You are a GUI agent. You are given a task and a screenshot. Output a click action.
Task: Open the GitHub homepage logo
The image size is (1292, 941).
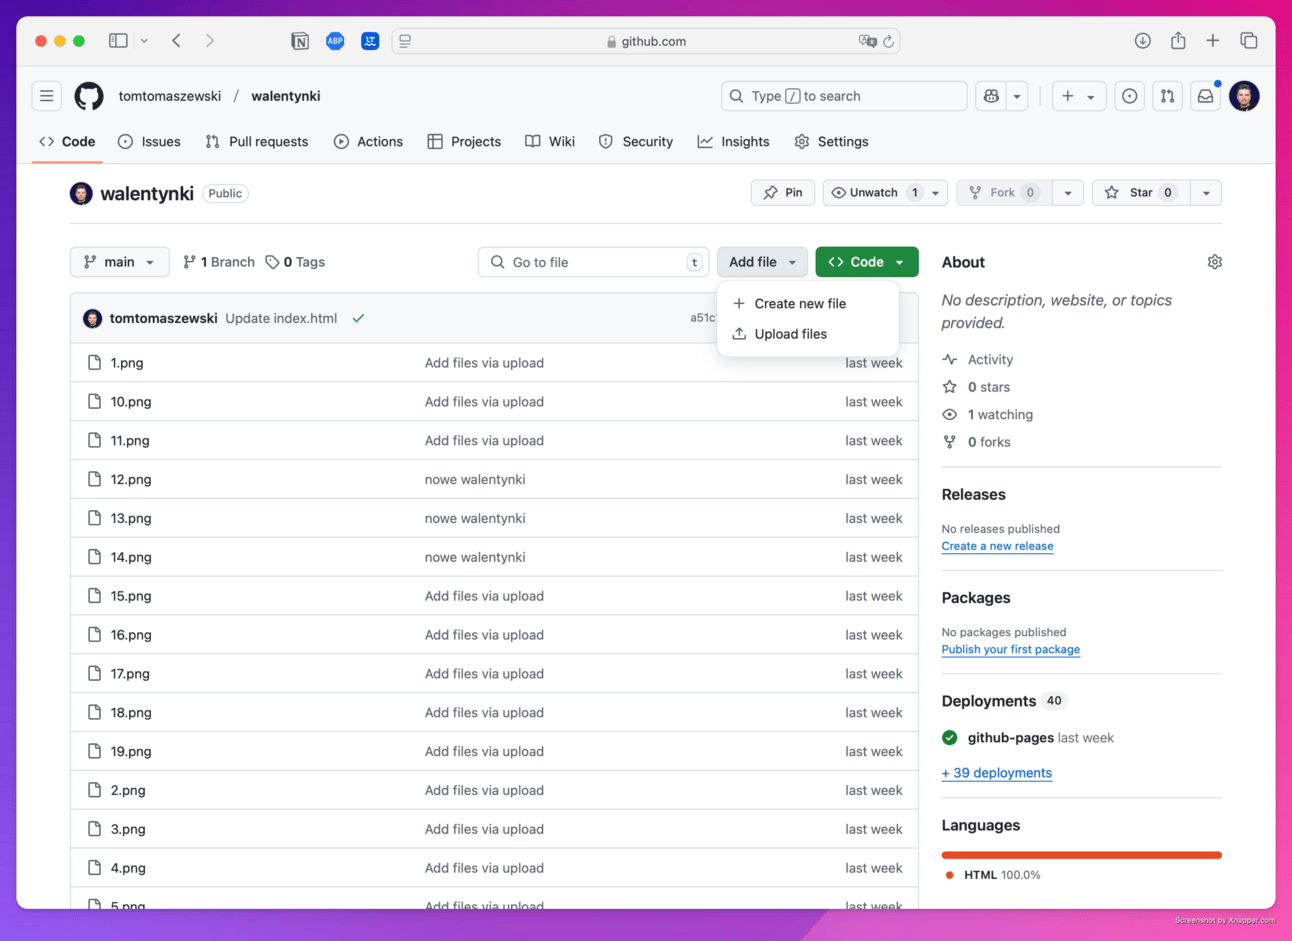89,96
